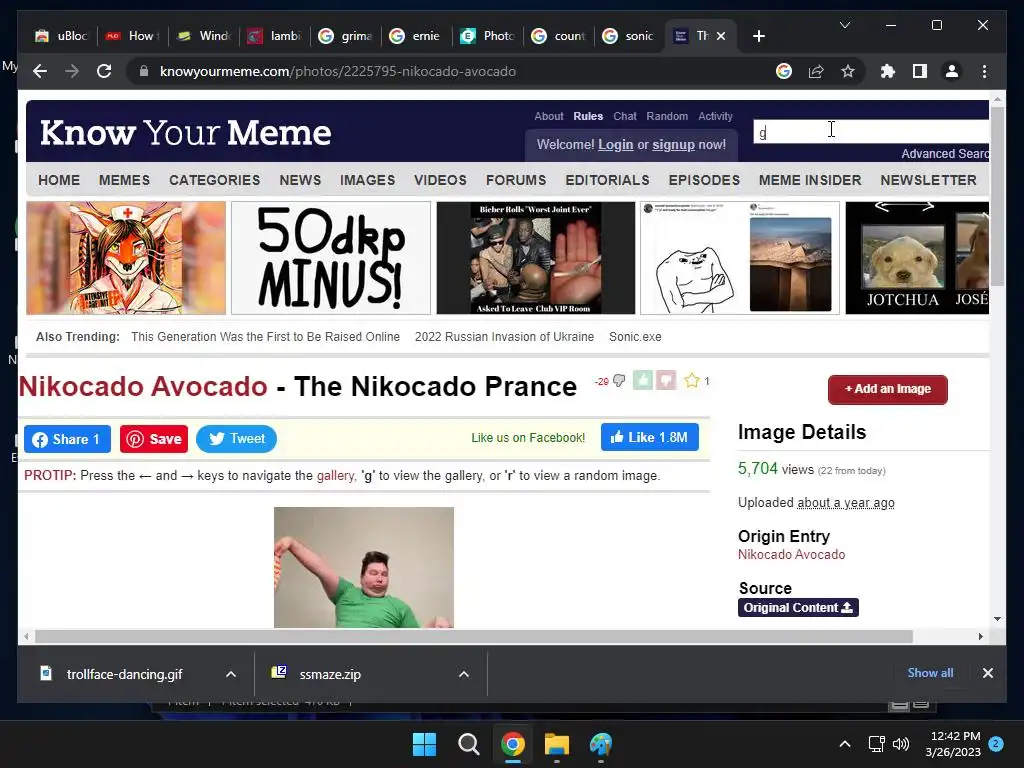Image resolution: width=1024 pixels, height=768 pixels.
Task: Open Windows taskbar search
Action: tap(468, 744)
